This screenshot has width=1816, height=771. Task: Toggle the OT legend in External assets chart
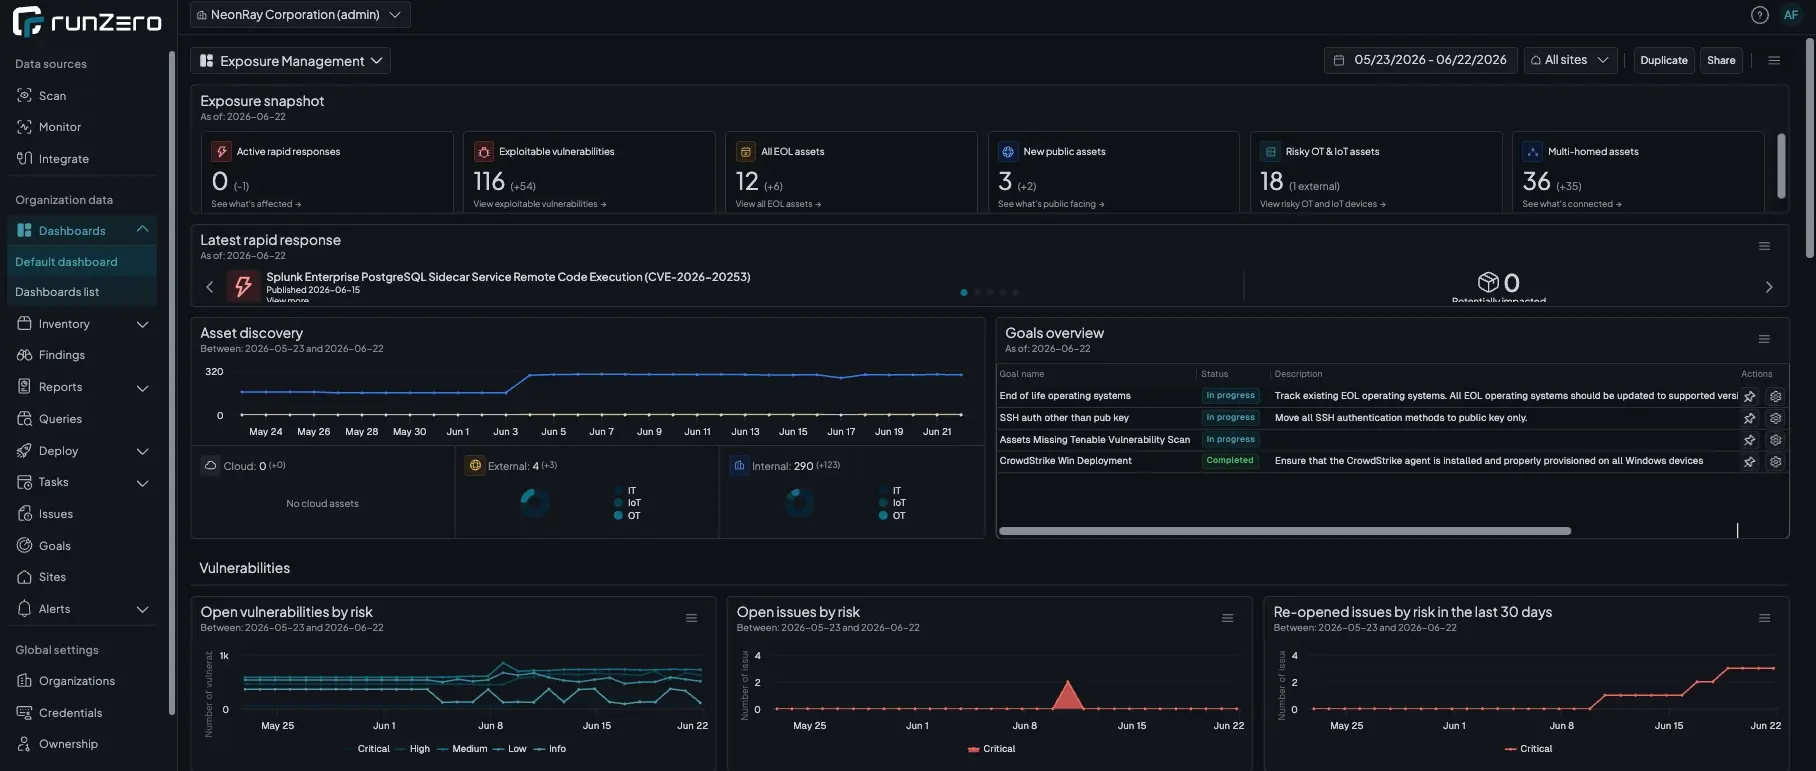(x=627, y=516)
